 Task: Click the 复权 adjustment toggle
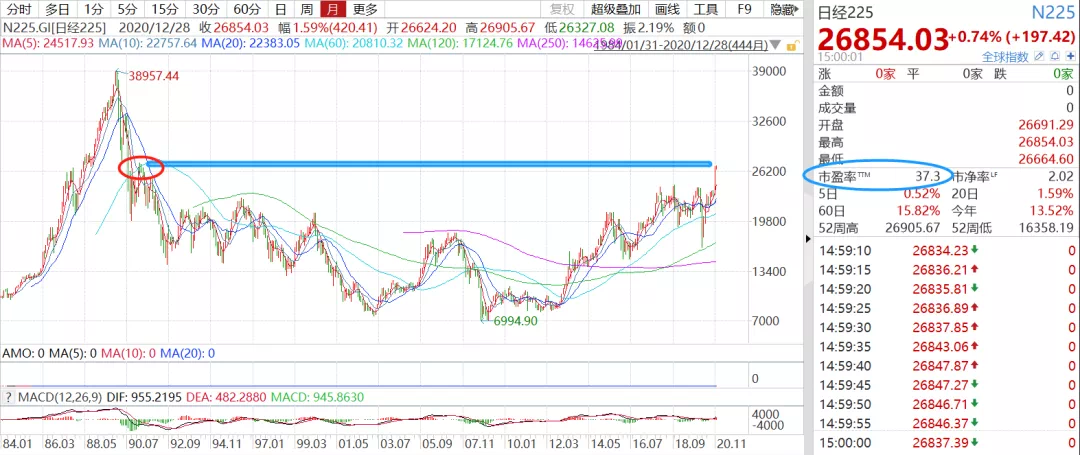click(563, 9)
